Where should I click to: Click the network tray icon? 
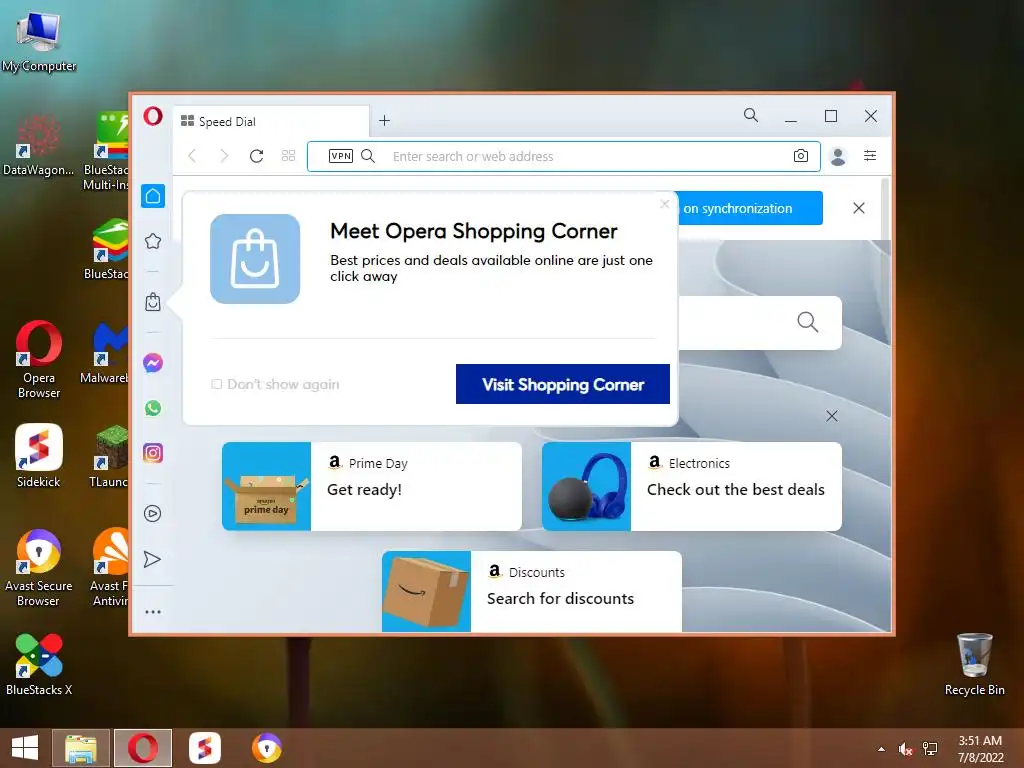point(930,749)
